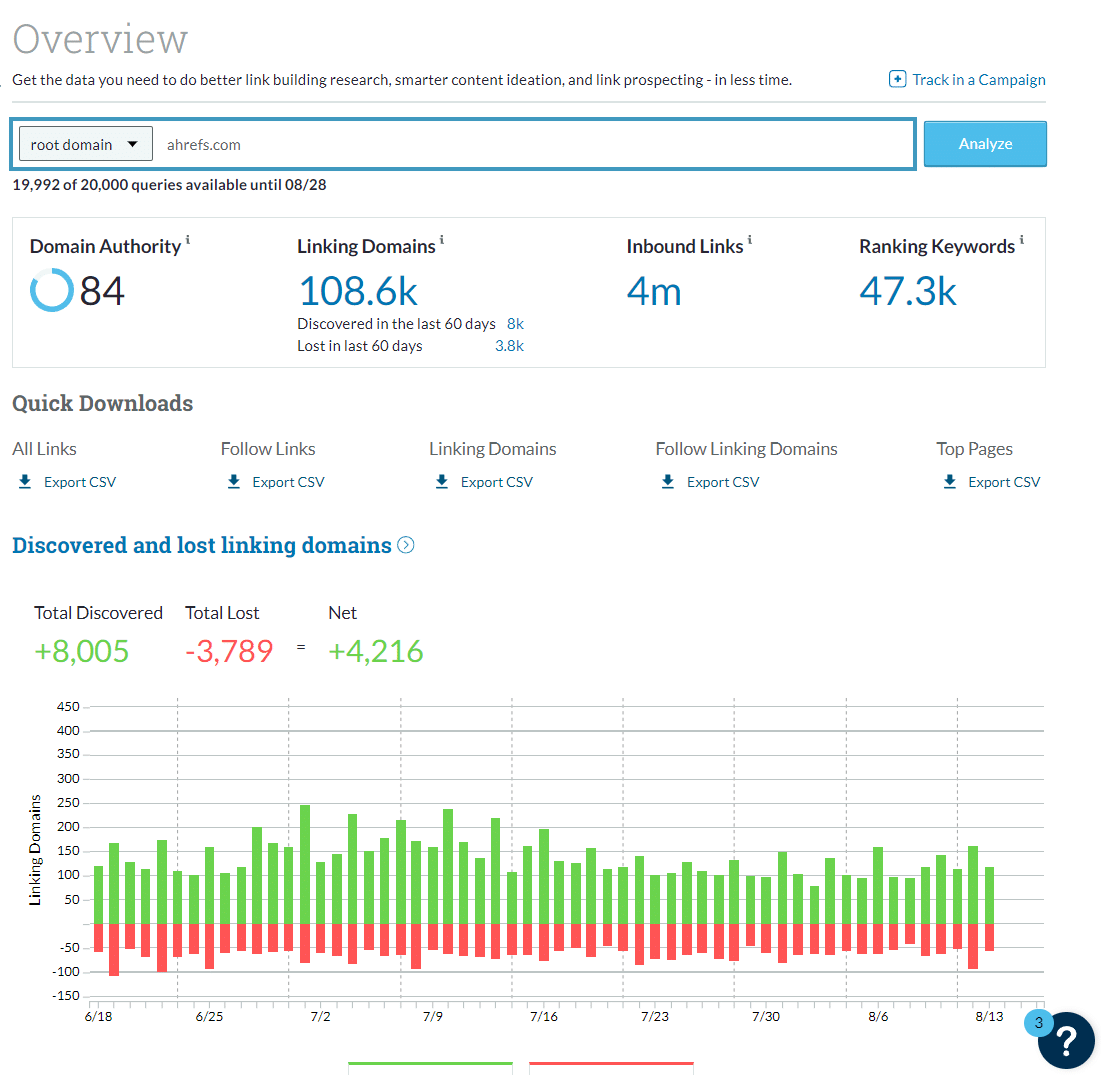1101x1075 pixels.
Task: Open the 8k discovered domains link
Action: 515,324
